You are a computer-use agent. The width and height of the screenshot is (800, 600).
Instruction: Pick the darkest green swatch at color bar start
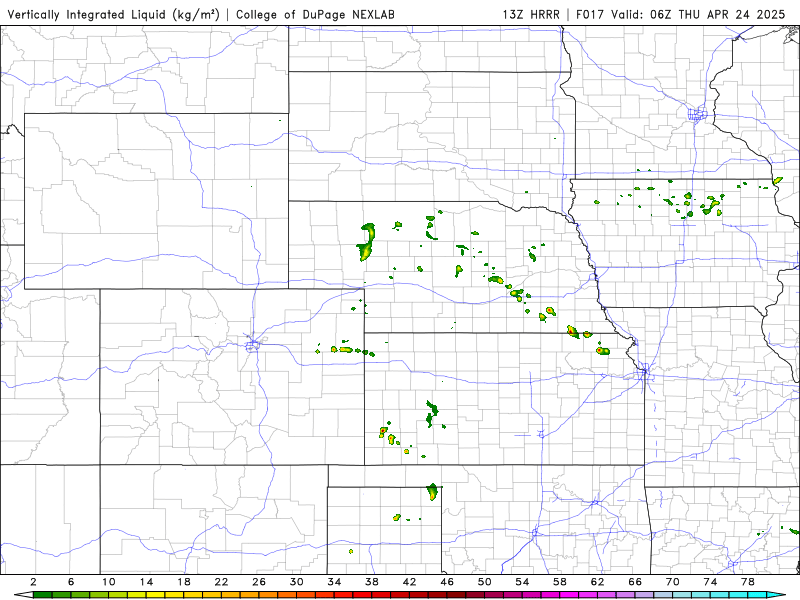pyautogui.click(x=43, y=595)
